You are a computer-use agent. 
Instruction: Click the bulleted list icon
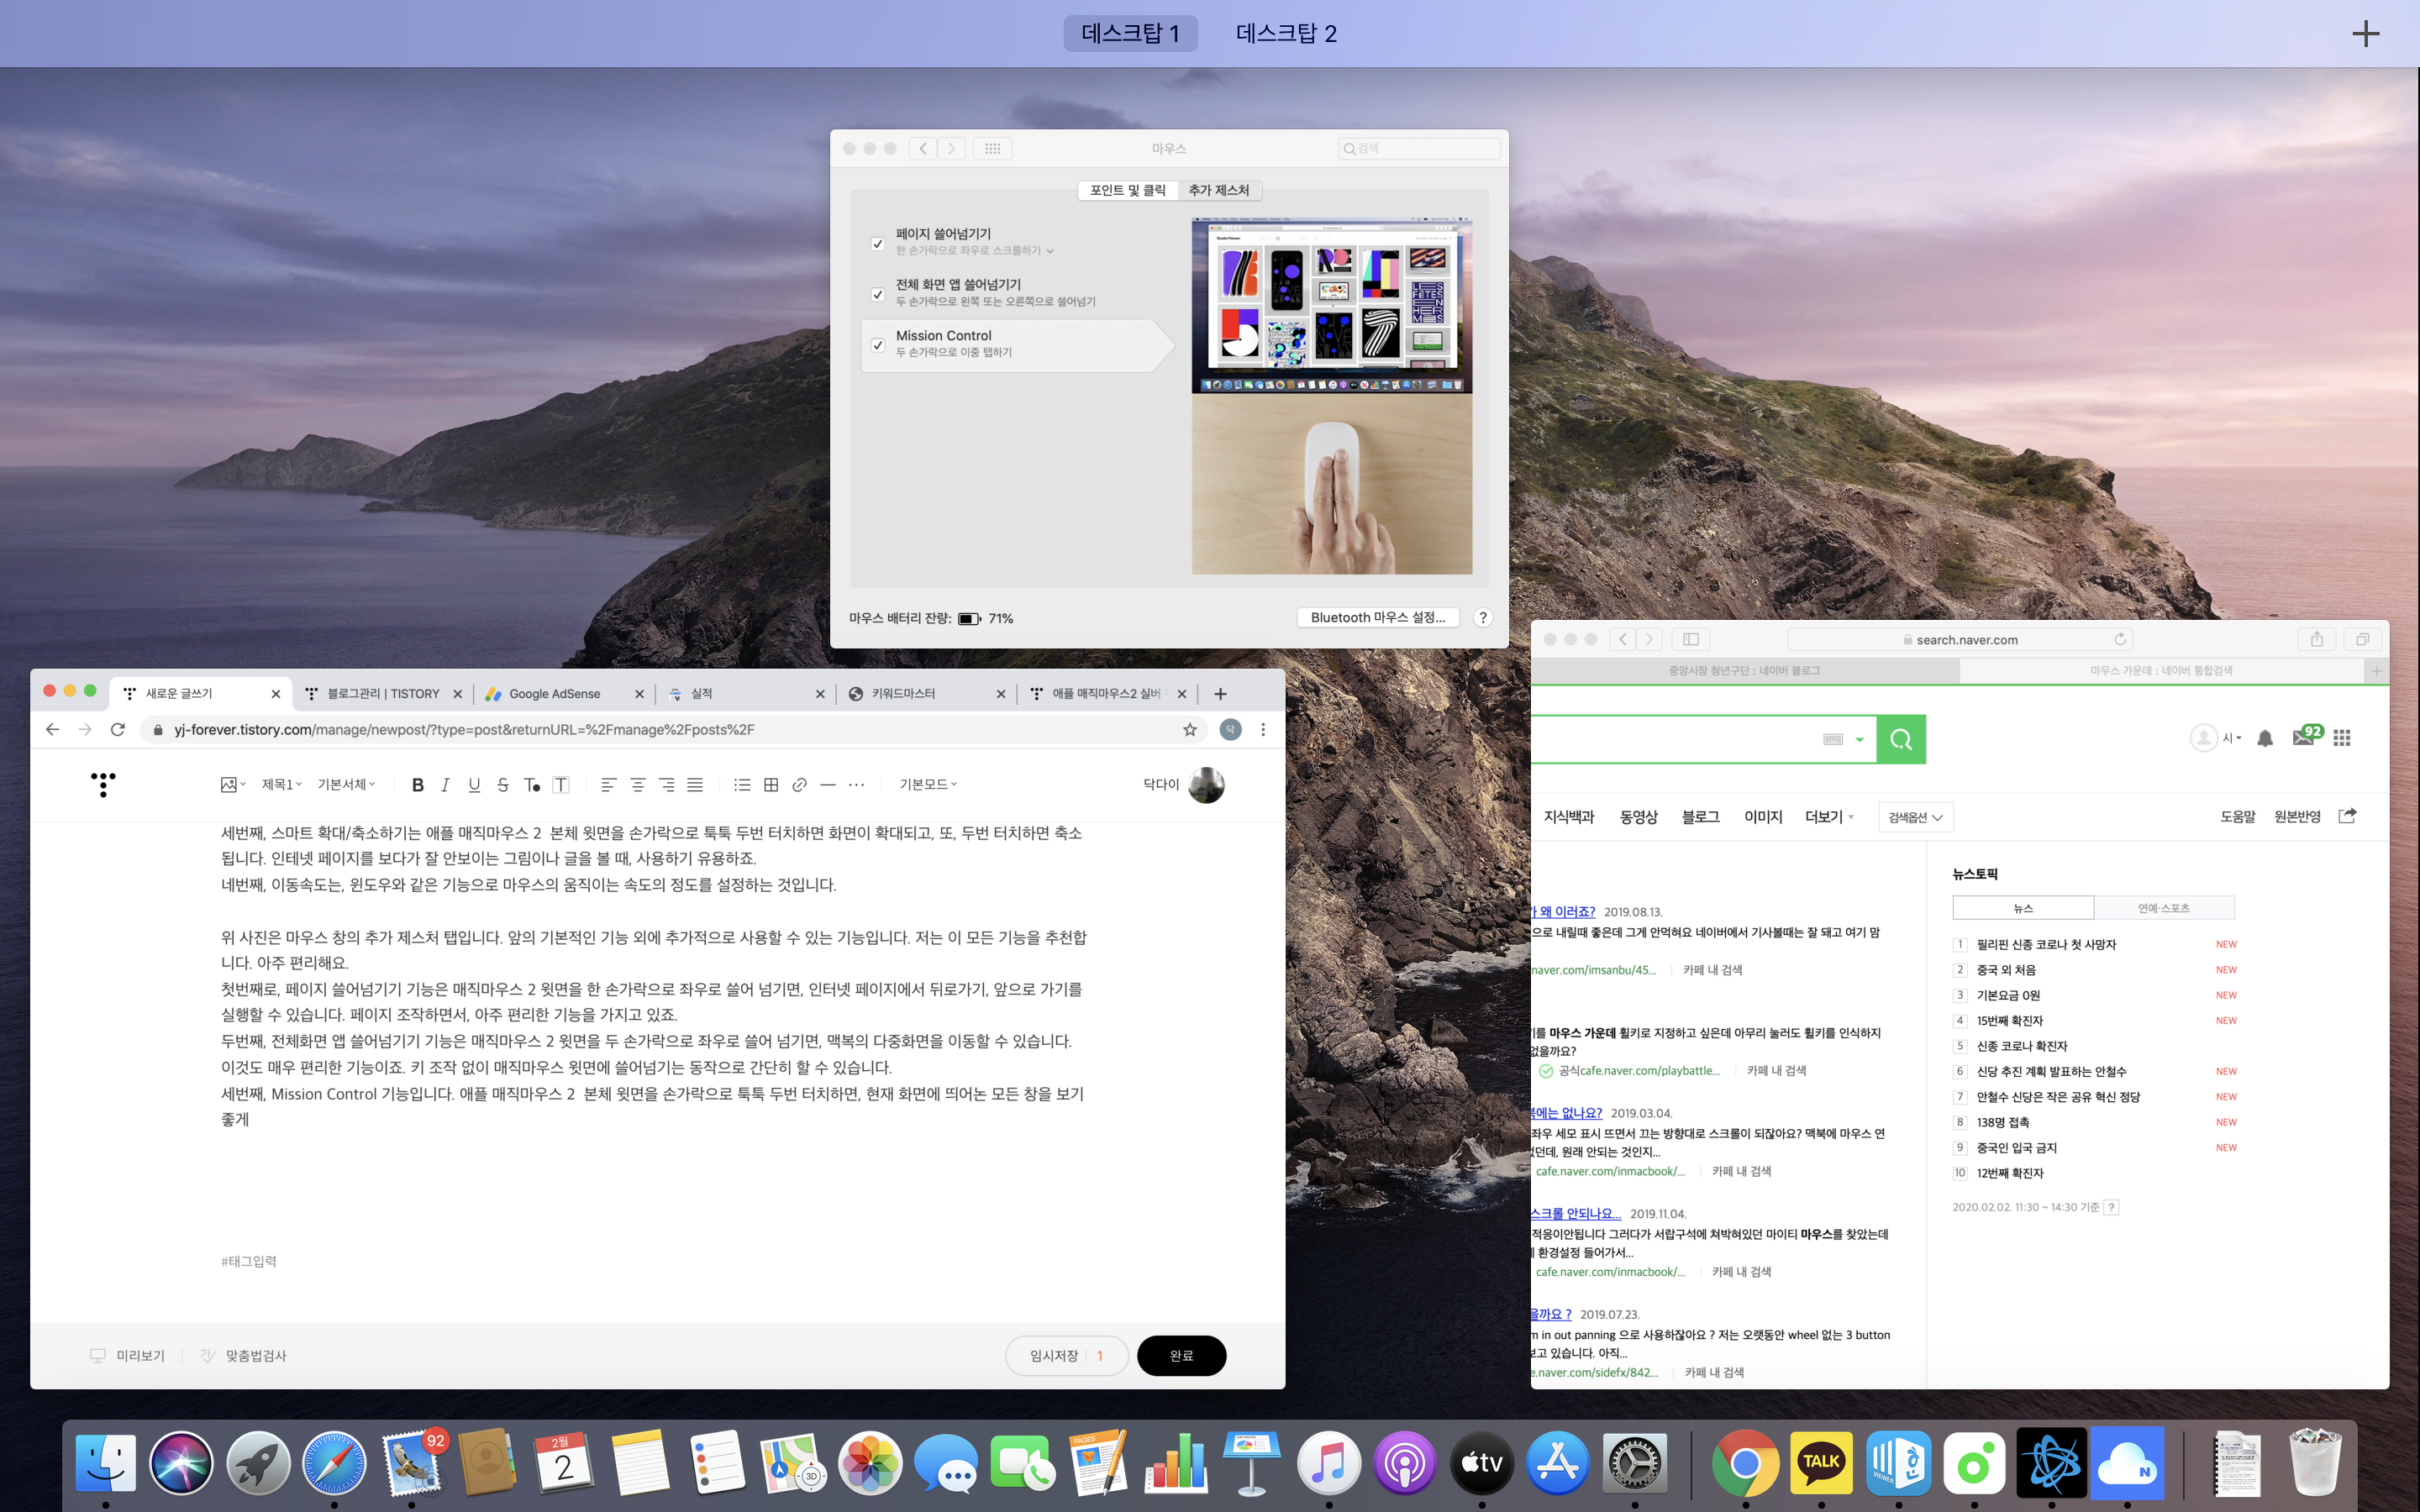pos(742,785)
